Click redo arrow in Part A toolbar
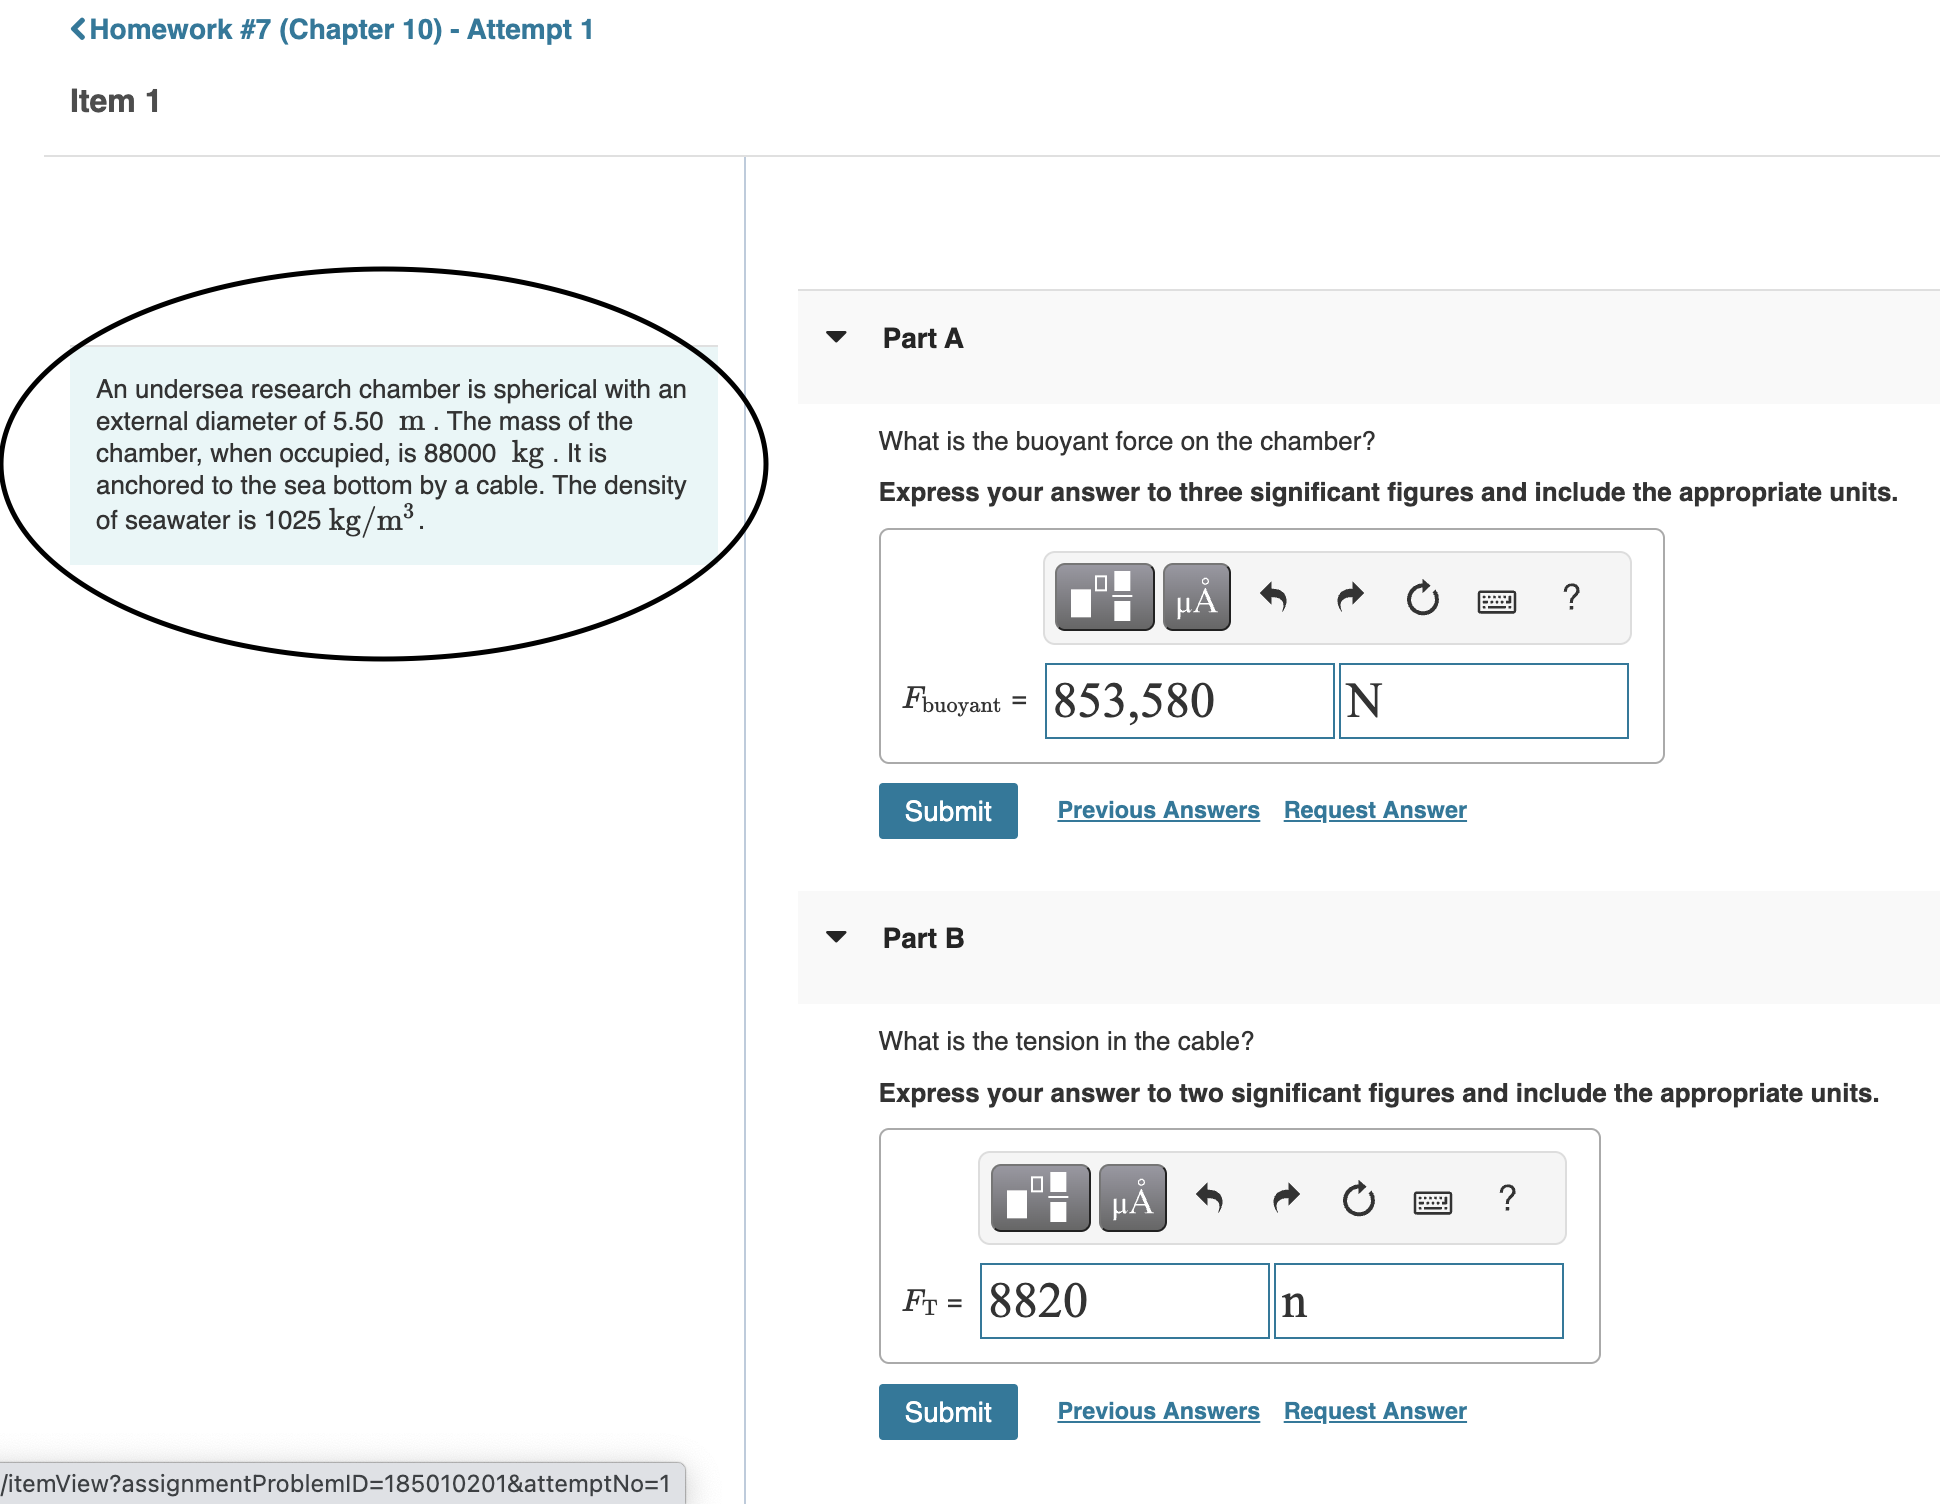This screenshot has height=1504, width=1940. coord(1350,597)
